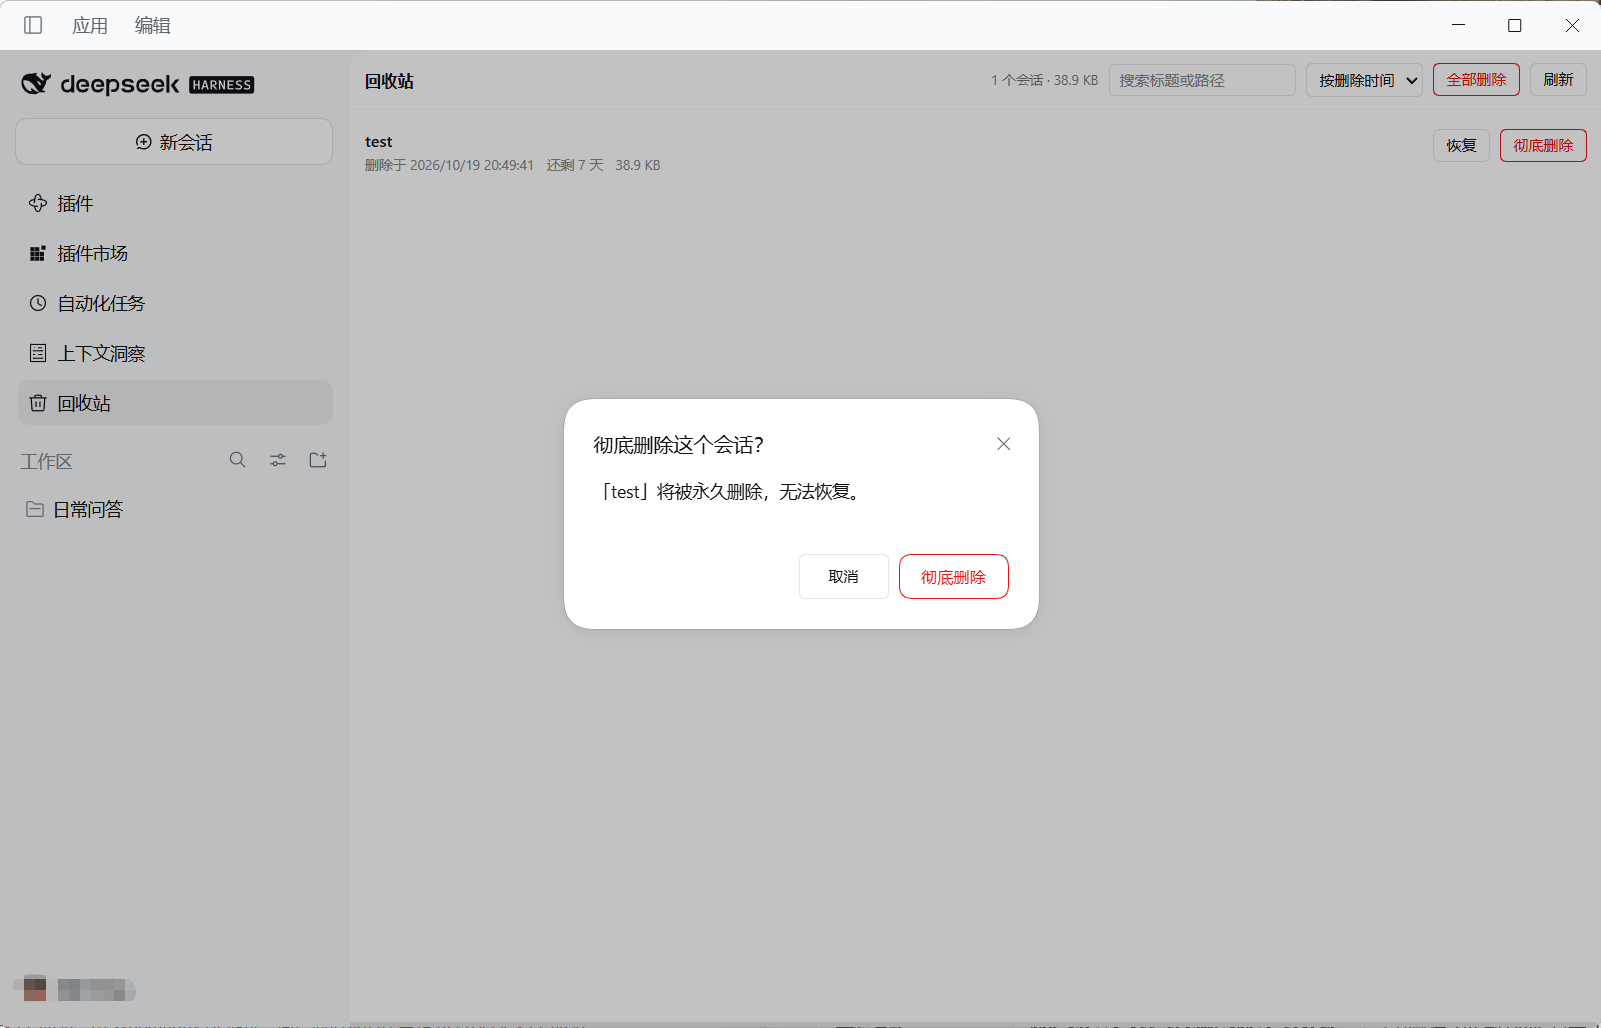Image resolution: width=1601 pixels, height=1028 pixels.
Task: Click the 回收站 page heading
Action: [x=389, y=81]
